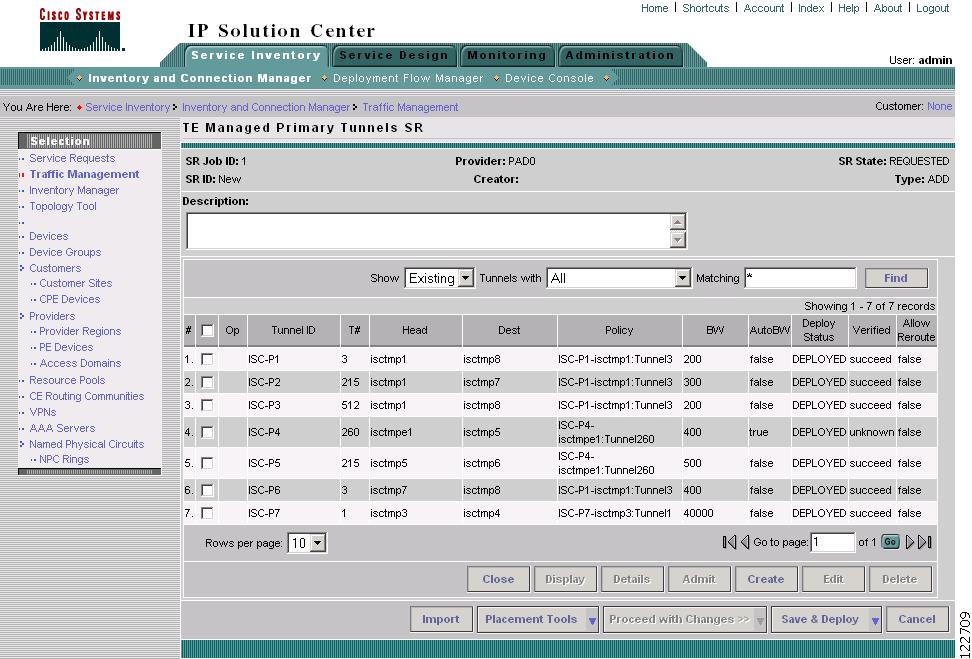Check the ISC-P4 tunnel row

coord(207,432)
